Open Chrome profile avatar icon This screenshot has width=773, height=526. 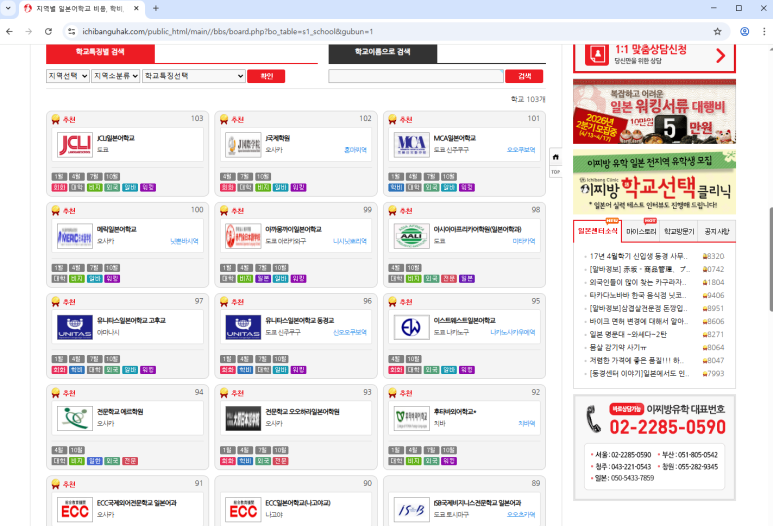pyautogui.click(x=744, y=31)
